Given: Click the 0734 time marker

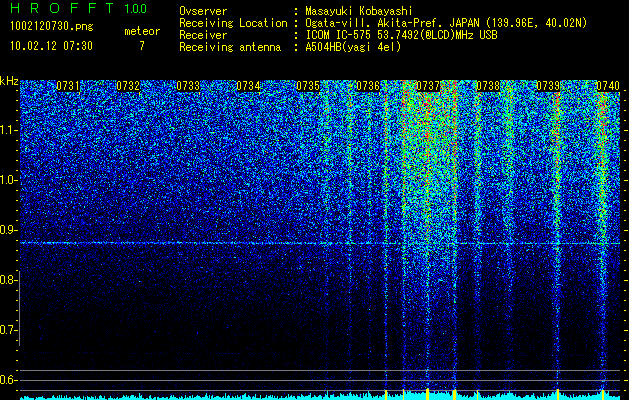Looking at the screenshot, I should pos(248,86).
